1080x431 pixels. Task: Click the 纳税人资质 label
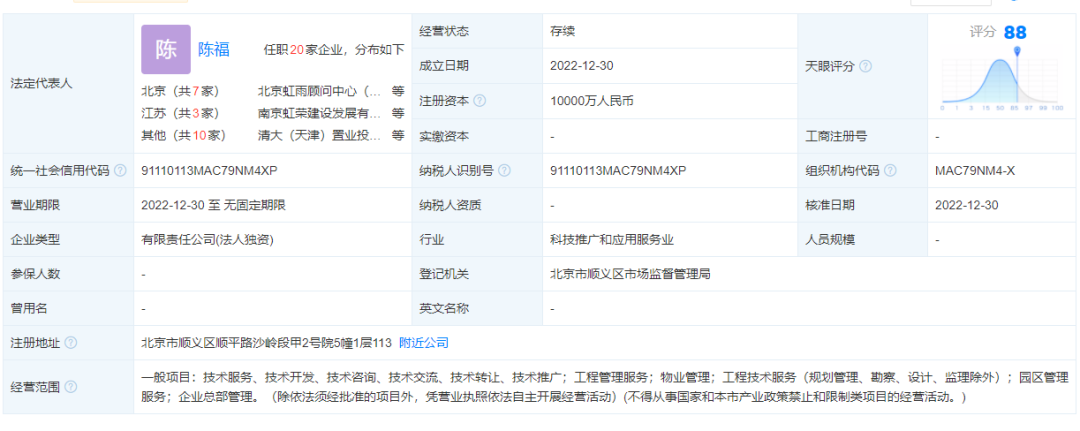[x=450, y=205]
